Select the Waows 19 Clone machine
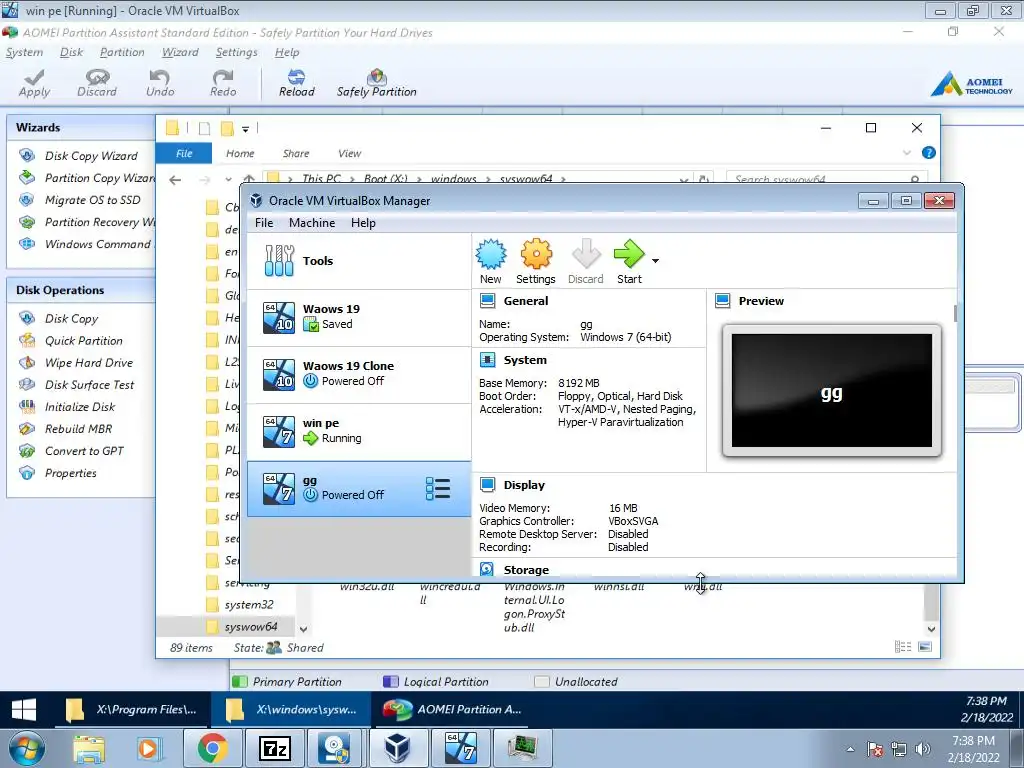 tap(359, 374)
